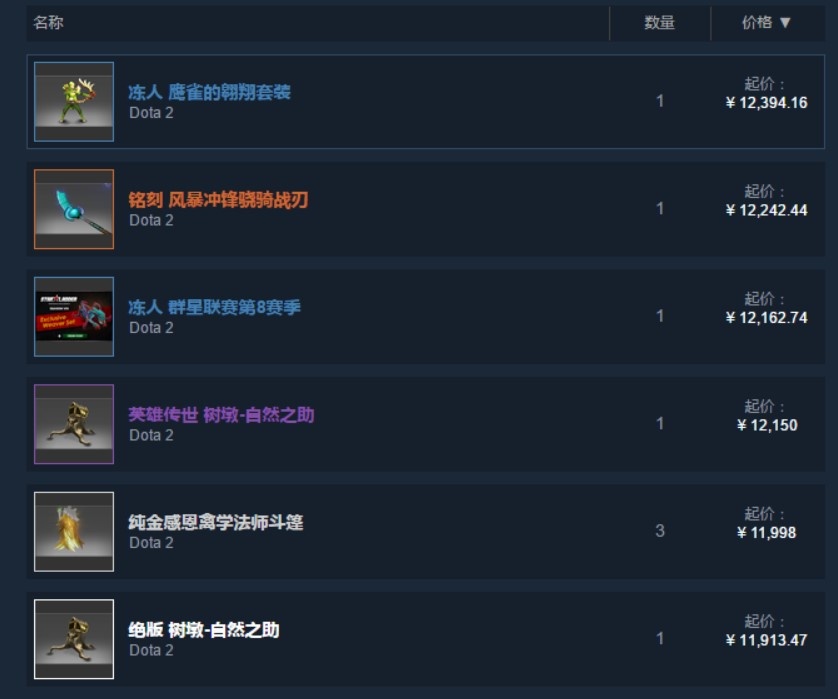Open the 绝版 树墩-自然之助 stump icon
This screenshot has height=699, width=838.
click(74, 639)
